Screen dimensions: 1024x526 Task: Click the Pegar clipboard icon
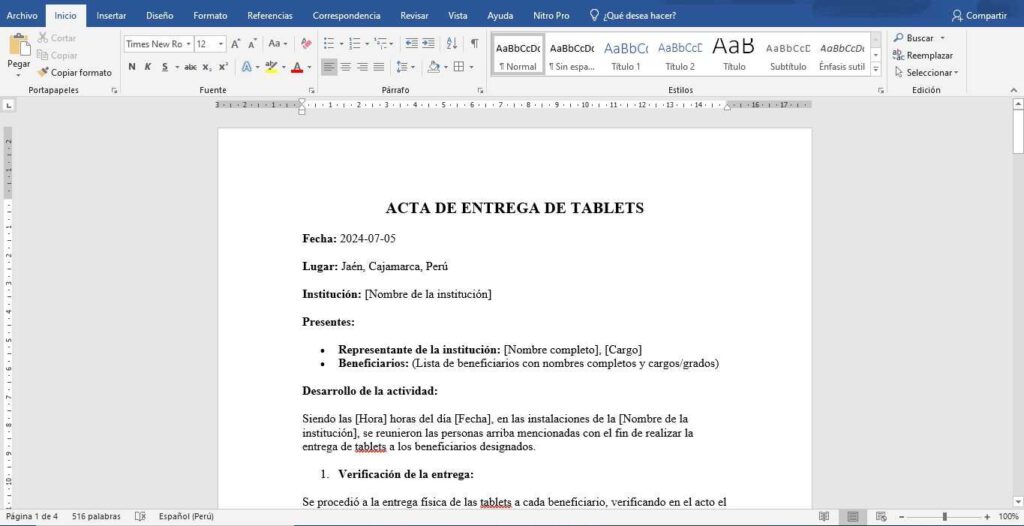20,44
